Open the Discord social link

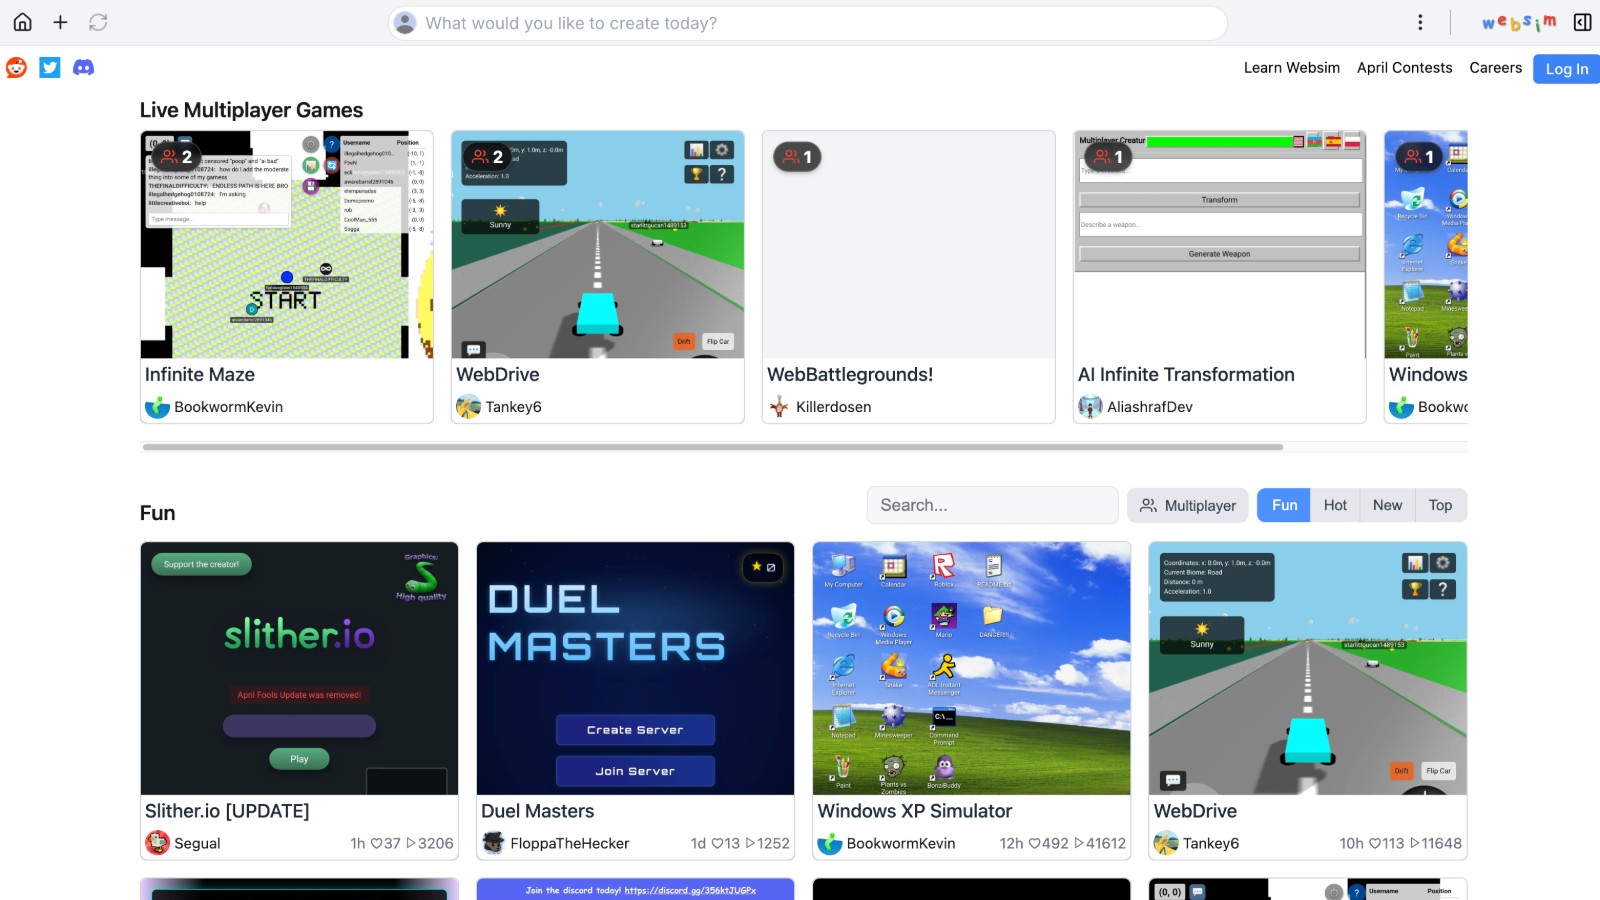click(x=84, y=67)
